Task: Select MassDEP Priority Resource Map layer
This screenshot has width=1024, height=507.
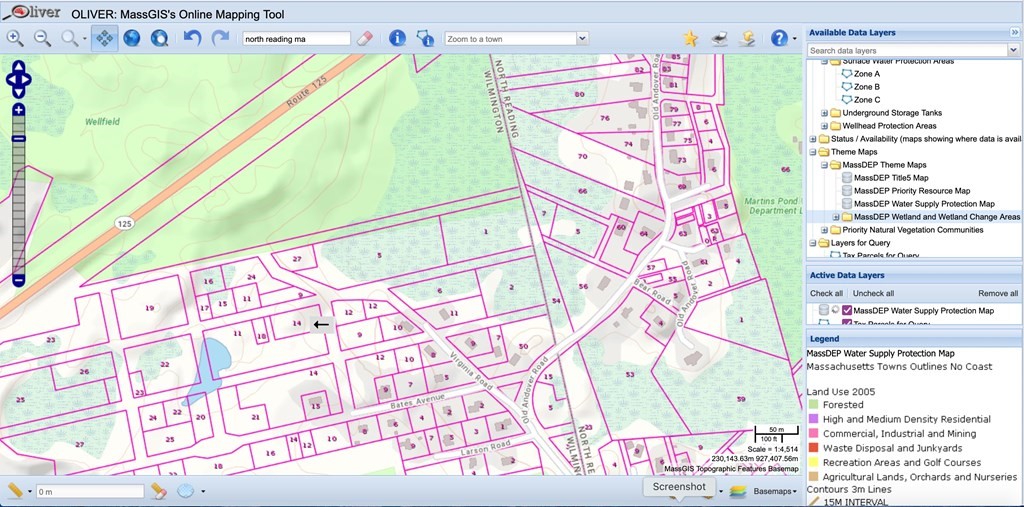Action: (x=912, y=191)
